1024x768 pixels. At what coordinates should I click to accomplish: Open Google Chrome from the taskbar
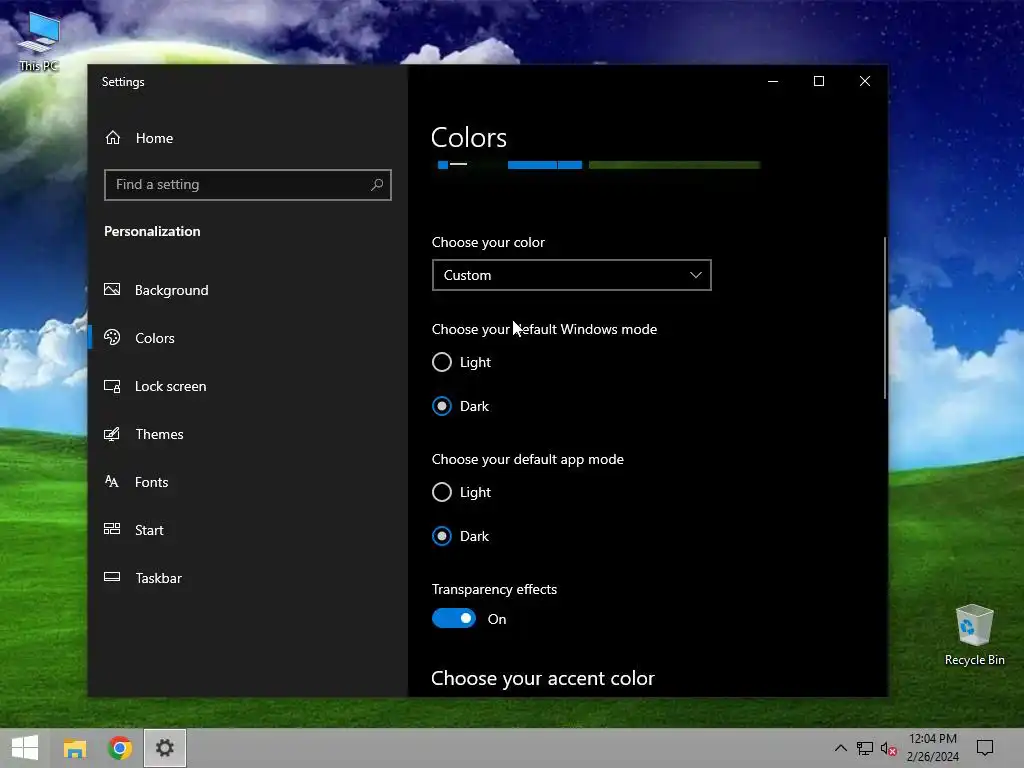pos(120,748)
